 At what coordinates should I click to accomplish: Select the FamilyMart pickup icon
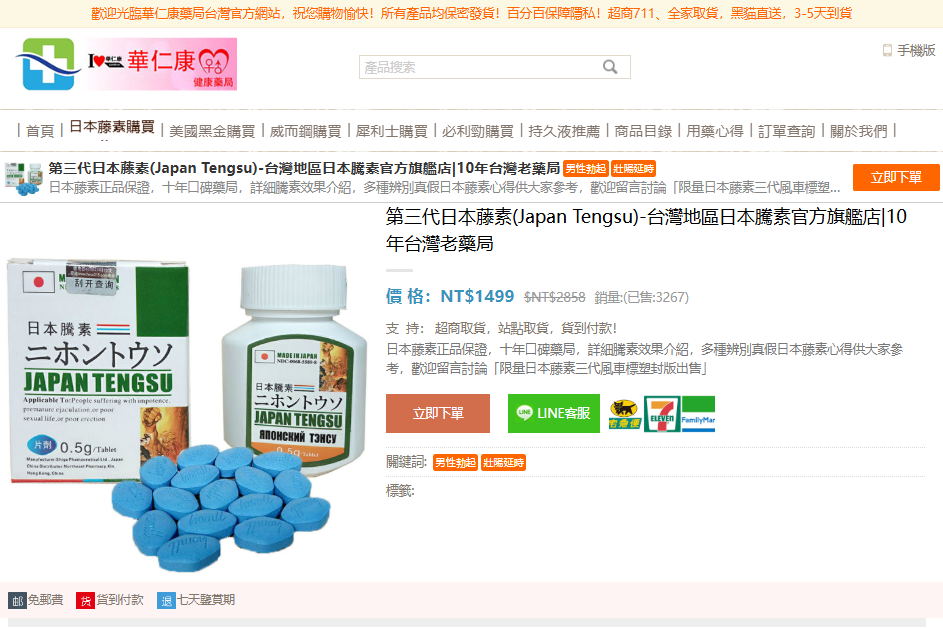pos(698,414)
